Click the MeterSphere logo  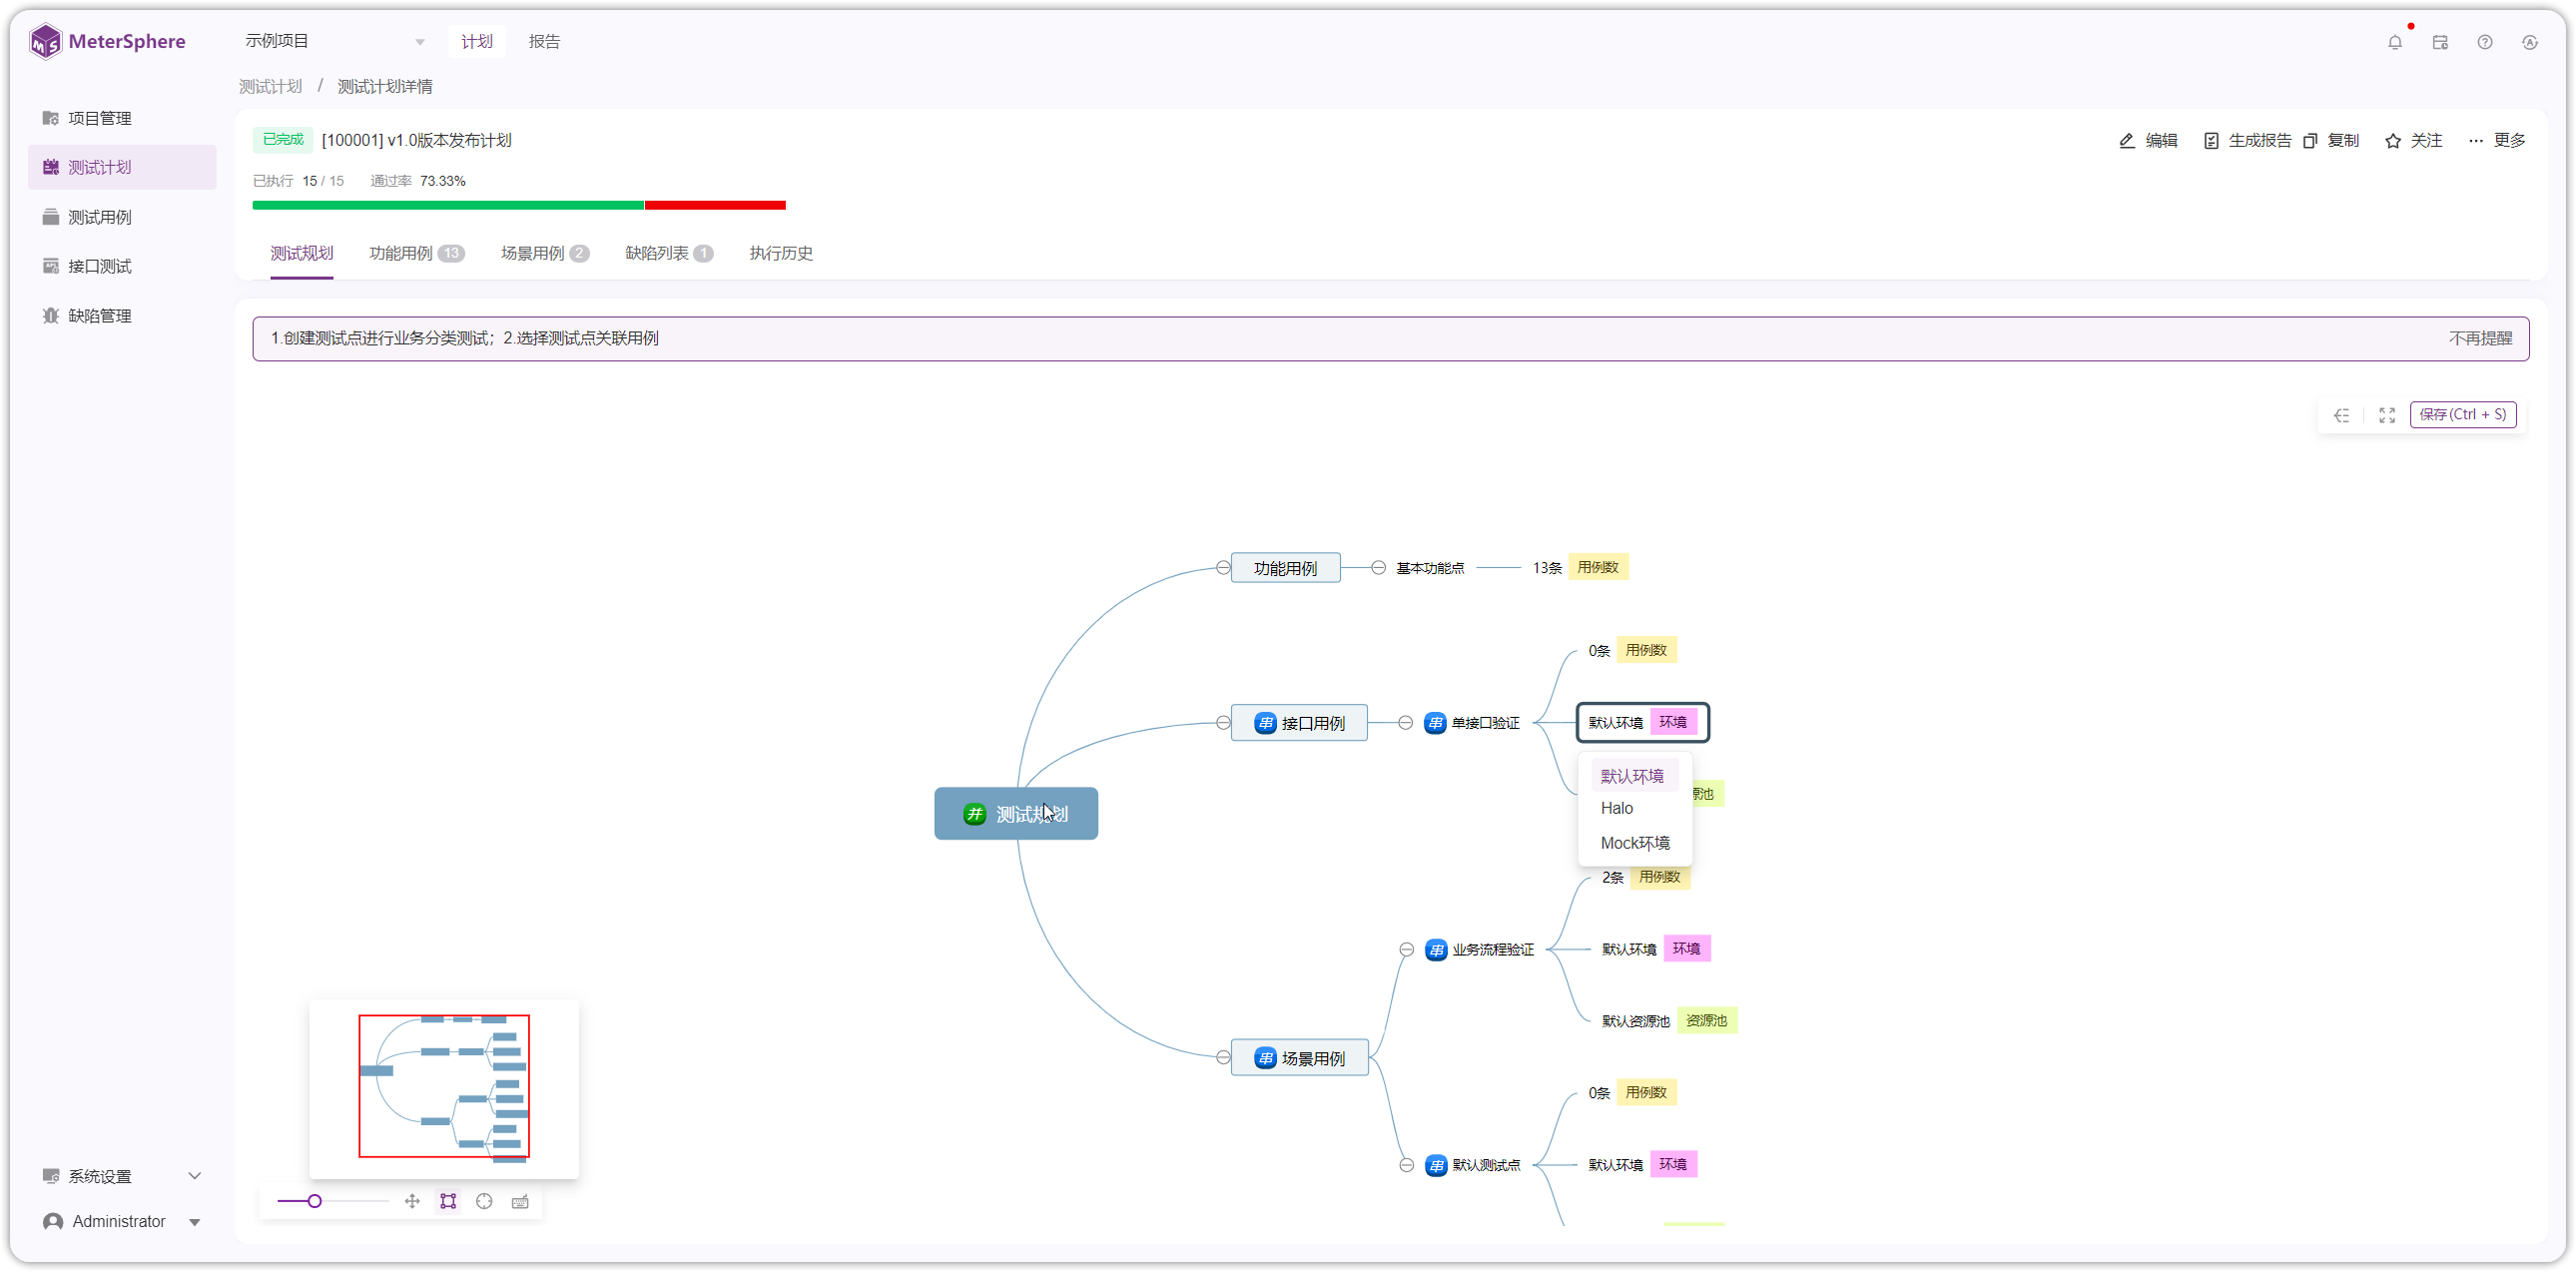tap(107, 42)
